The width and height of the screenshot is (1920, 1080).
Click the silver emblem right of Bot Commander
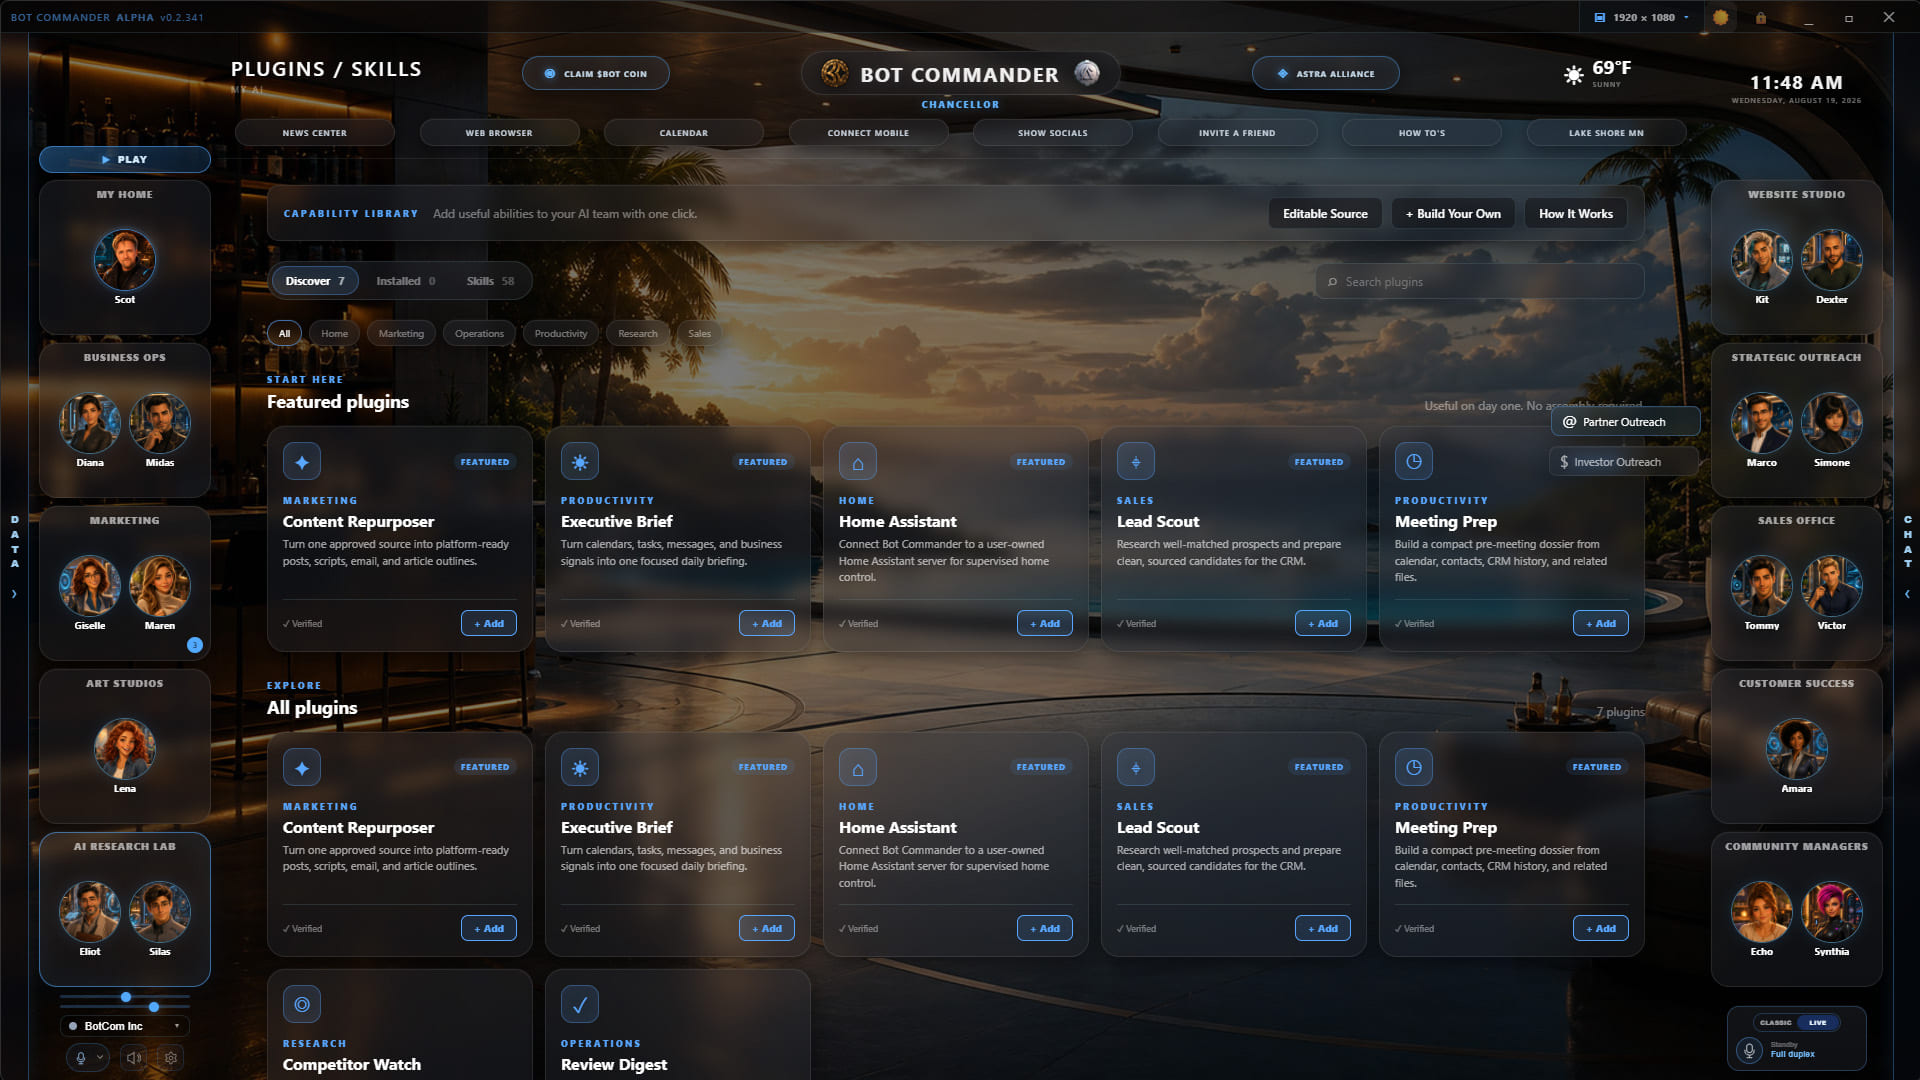(1087, 73)
